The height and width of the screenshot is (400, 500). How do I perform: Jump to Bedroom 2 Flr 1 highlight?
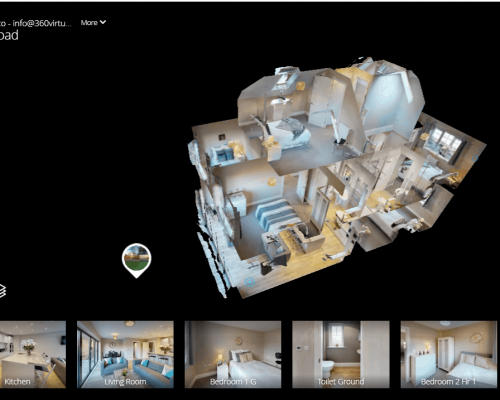click(449, 355)
